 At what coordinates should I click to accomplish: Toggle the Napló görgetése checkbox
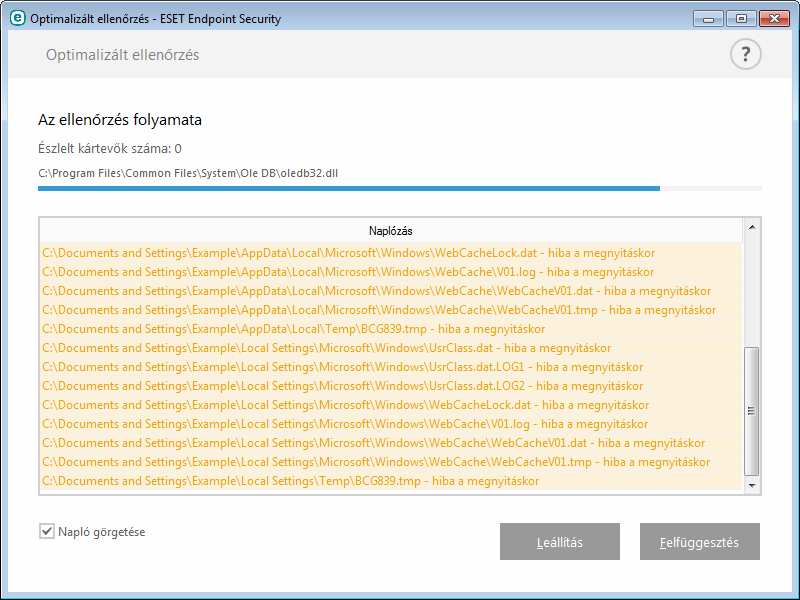tap(46, 531)
